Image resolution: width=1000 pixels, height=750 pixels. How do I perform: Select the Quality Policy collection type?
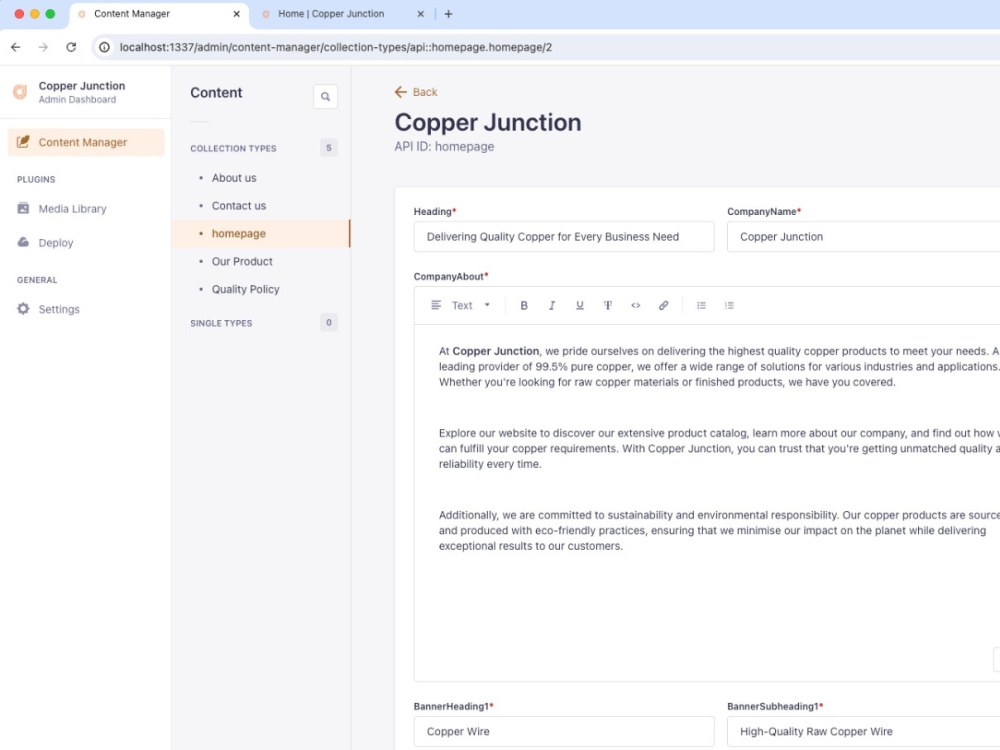point(246,289)
